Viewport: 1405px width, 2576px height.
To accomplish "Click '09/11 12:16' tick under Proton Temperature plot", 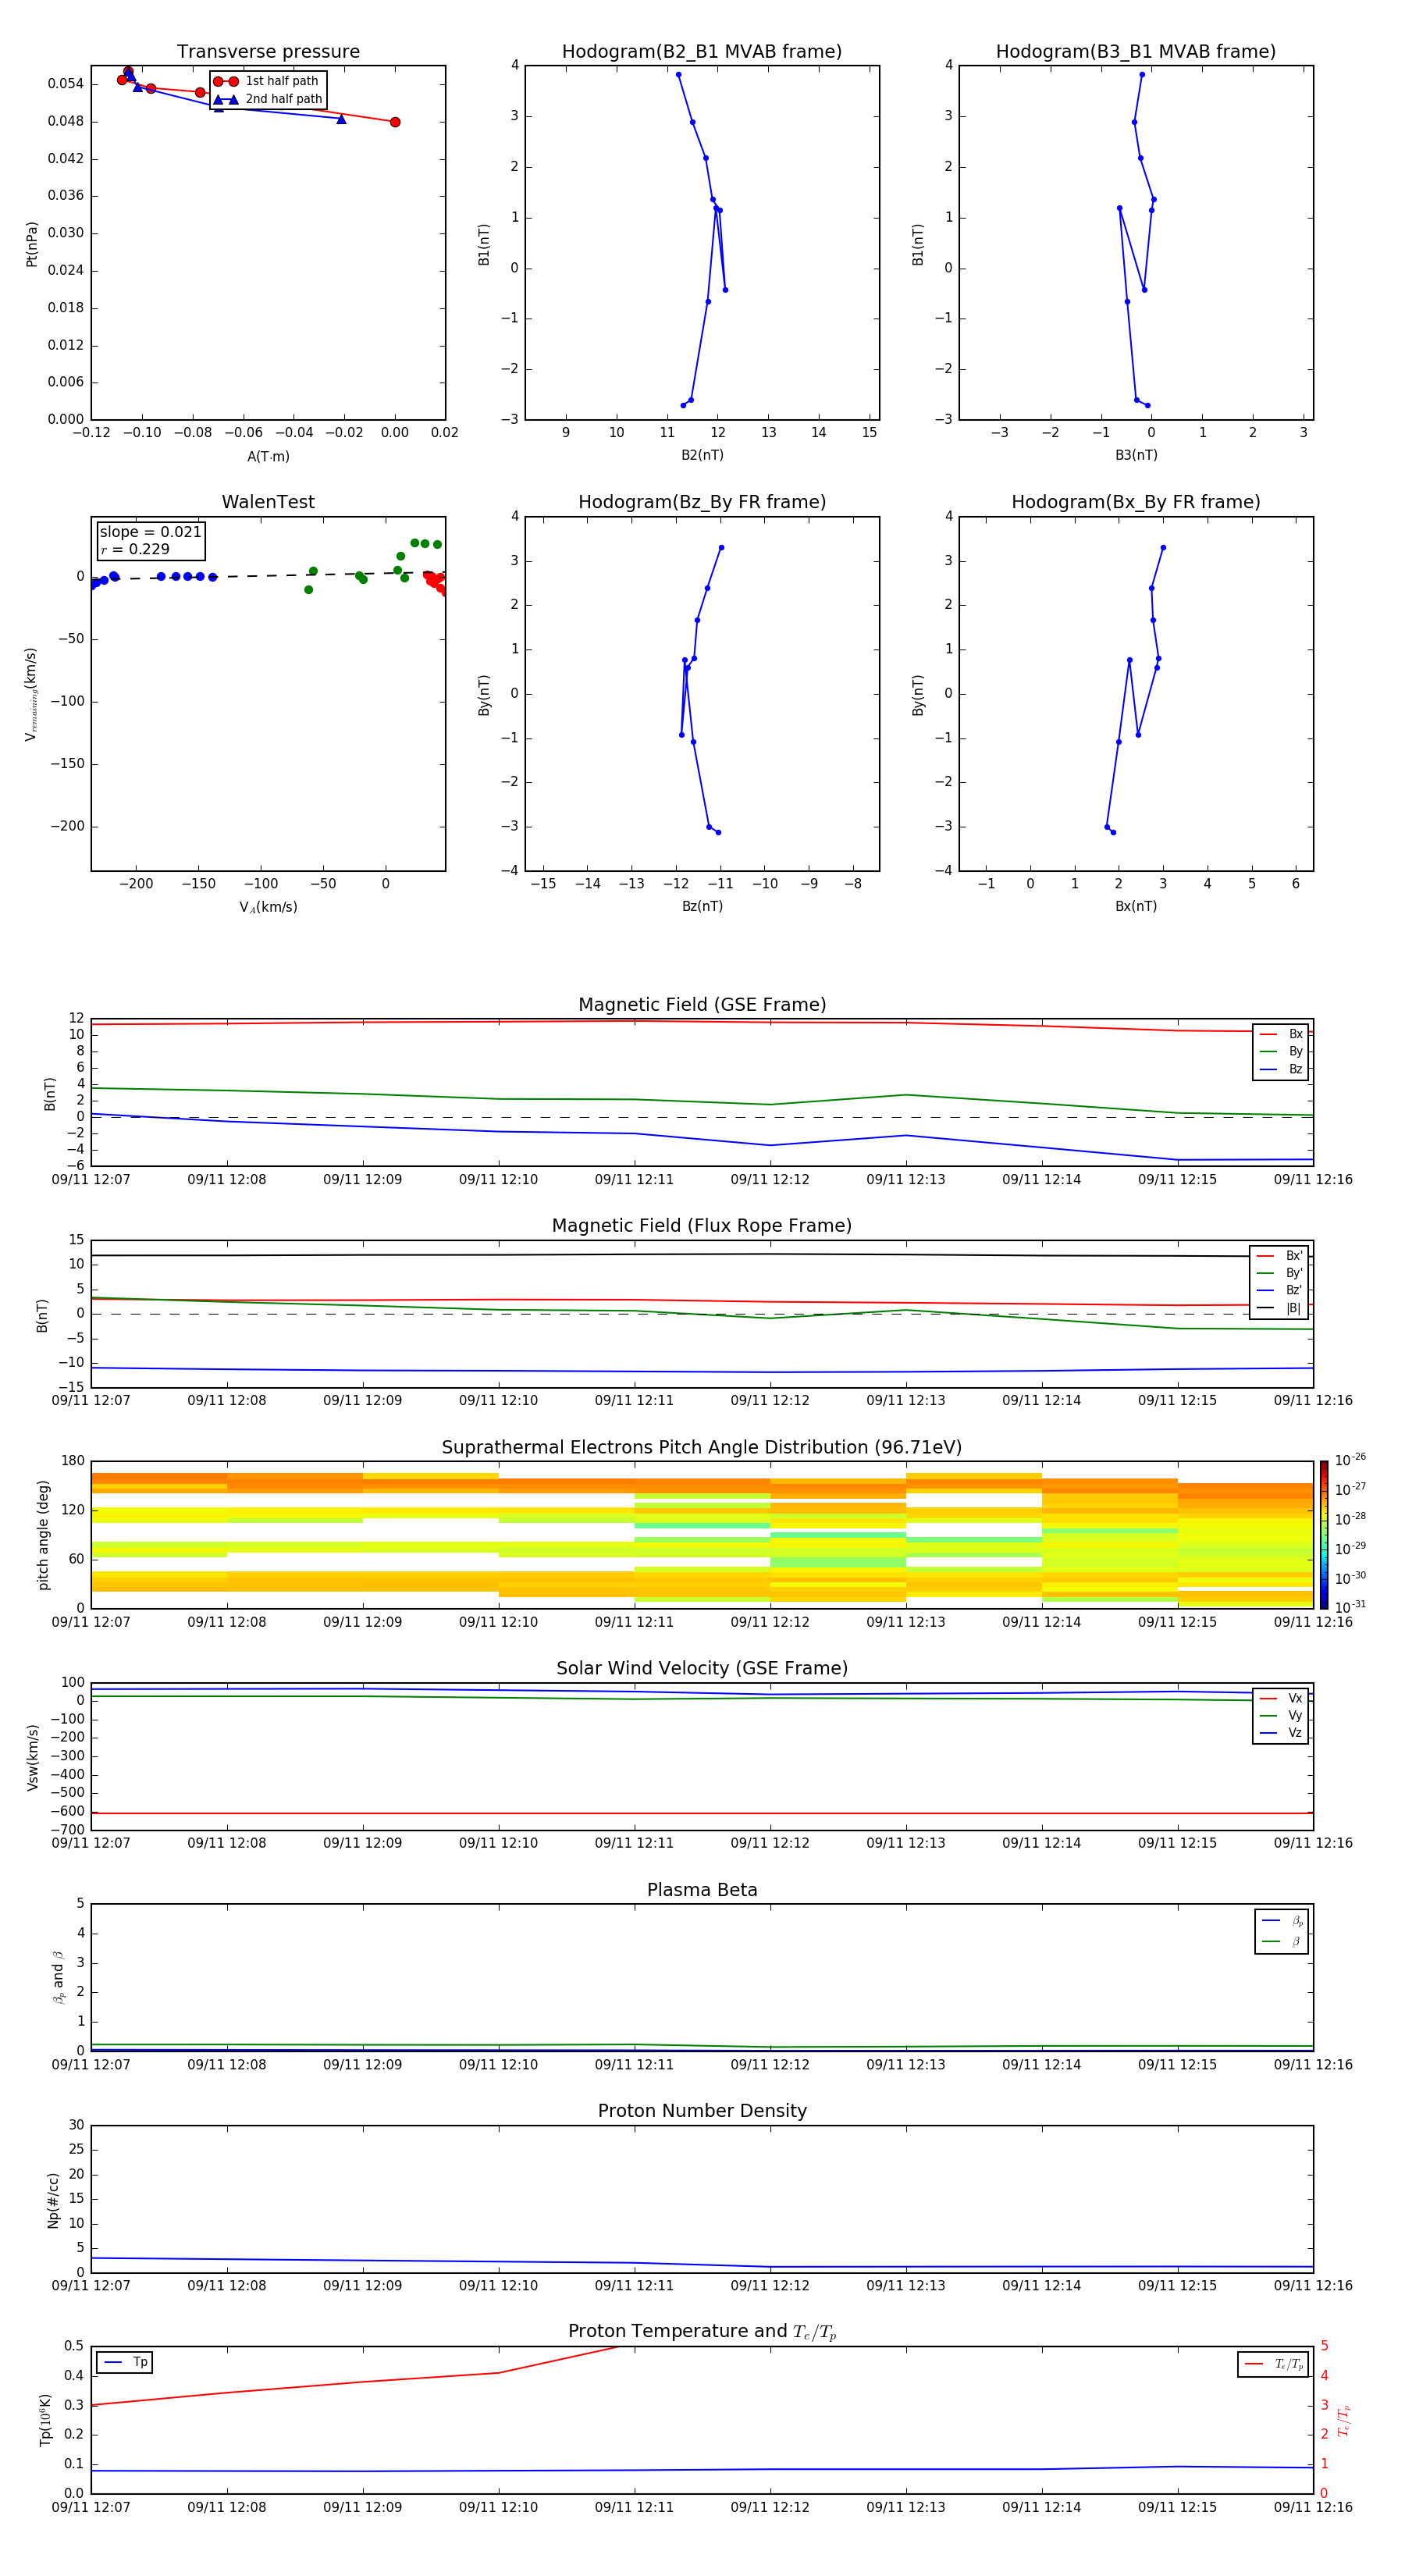I will click(1313, 2508).
